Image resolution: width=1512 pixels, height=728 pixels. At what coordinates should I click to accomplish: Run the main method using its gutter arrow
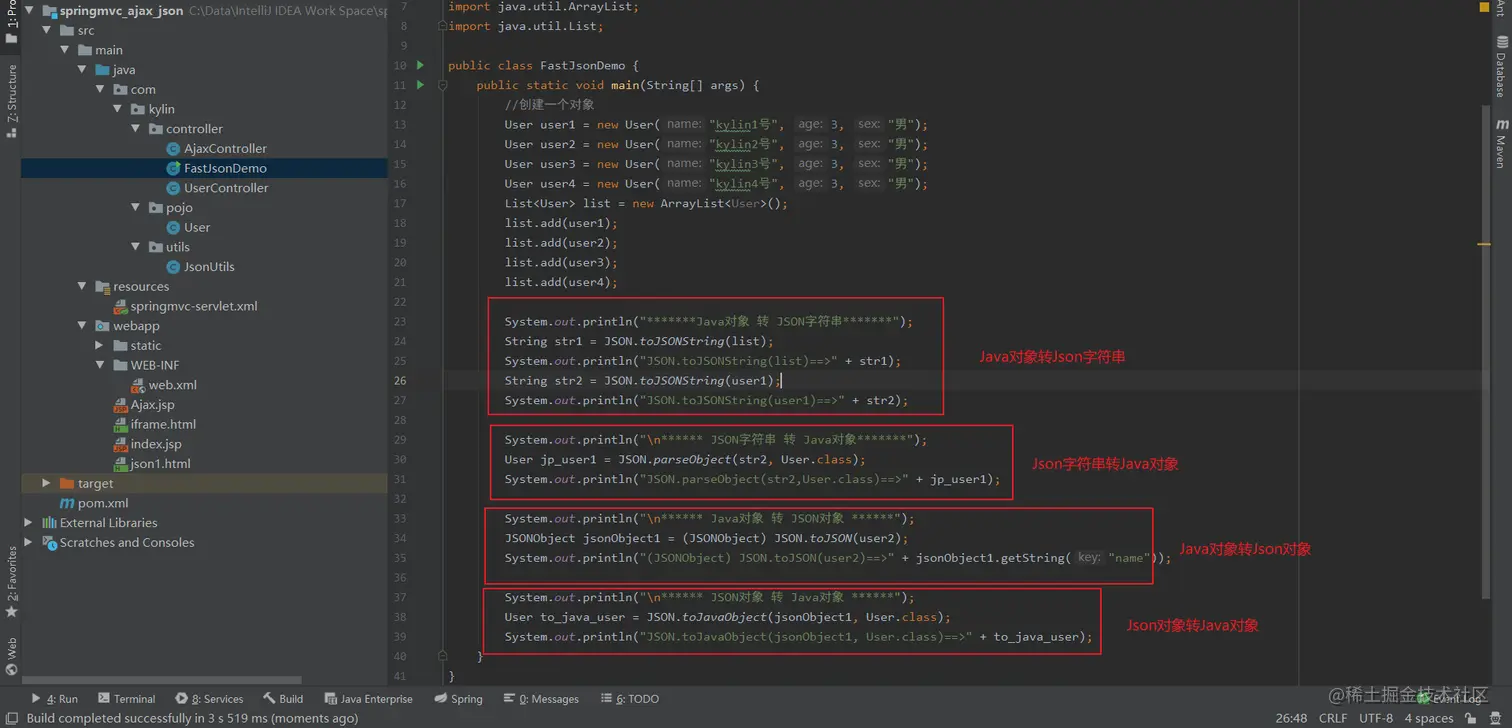coord(420,86)
